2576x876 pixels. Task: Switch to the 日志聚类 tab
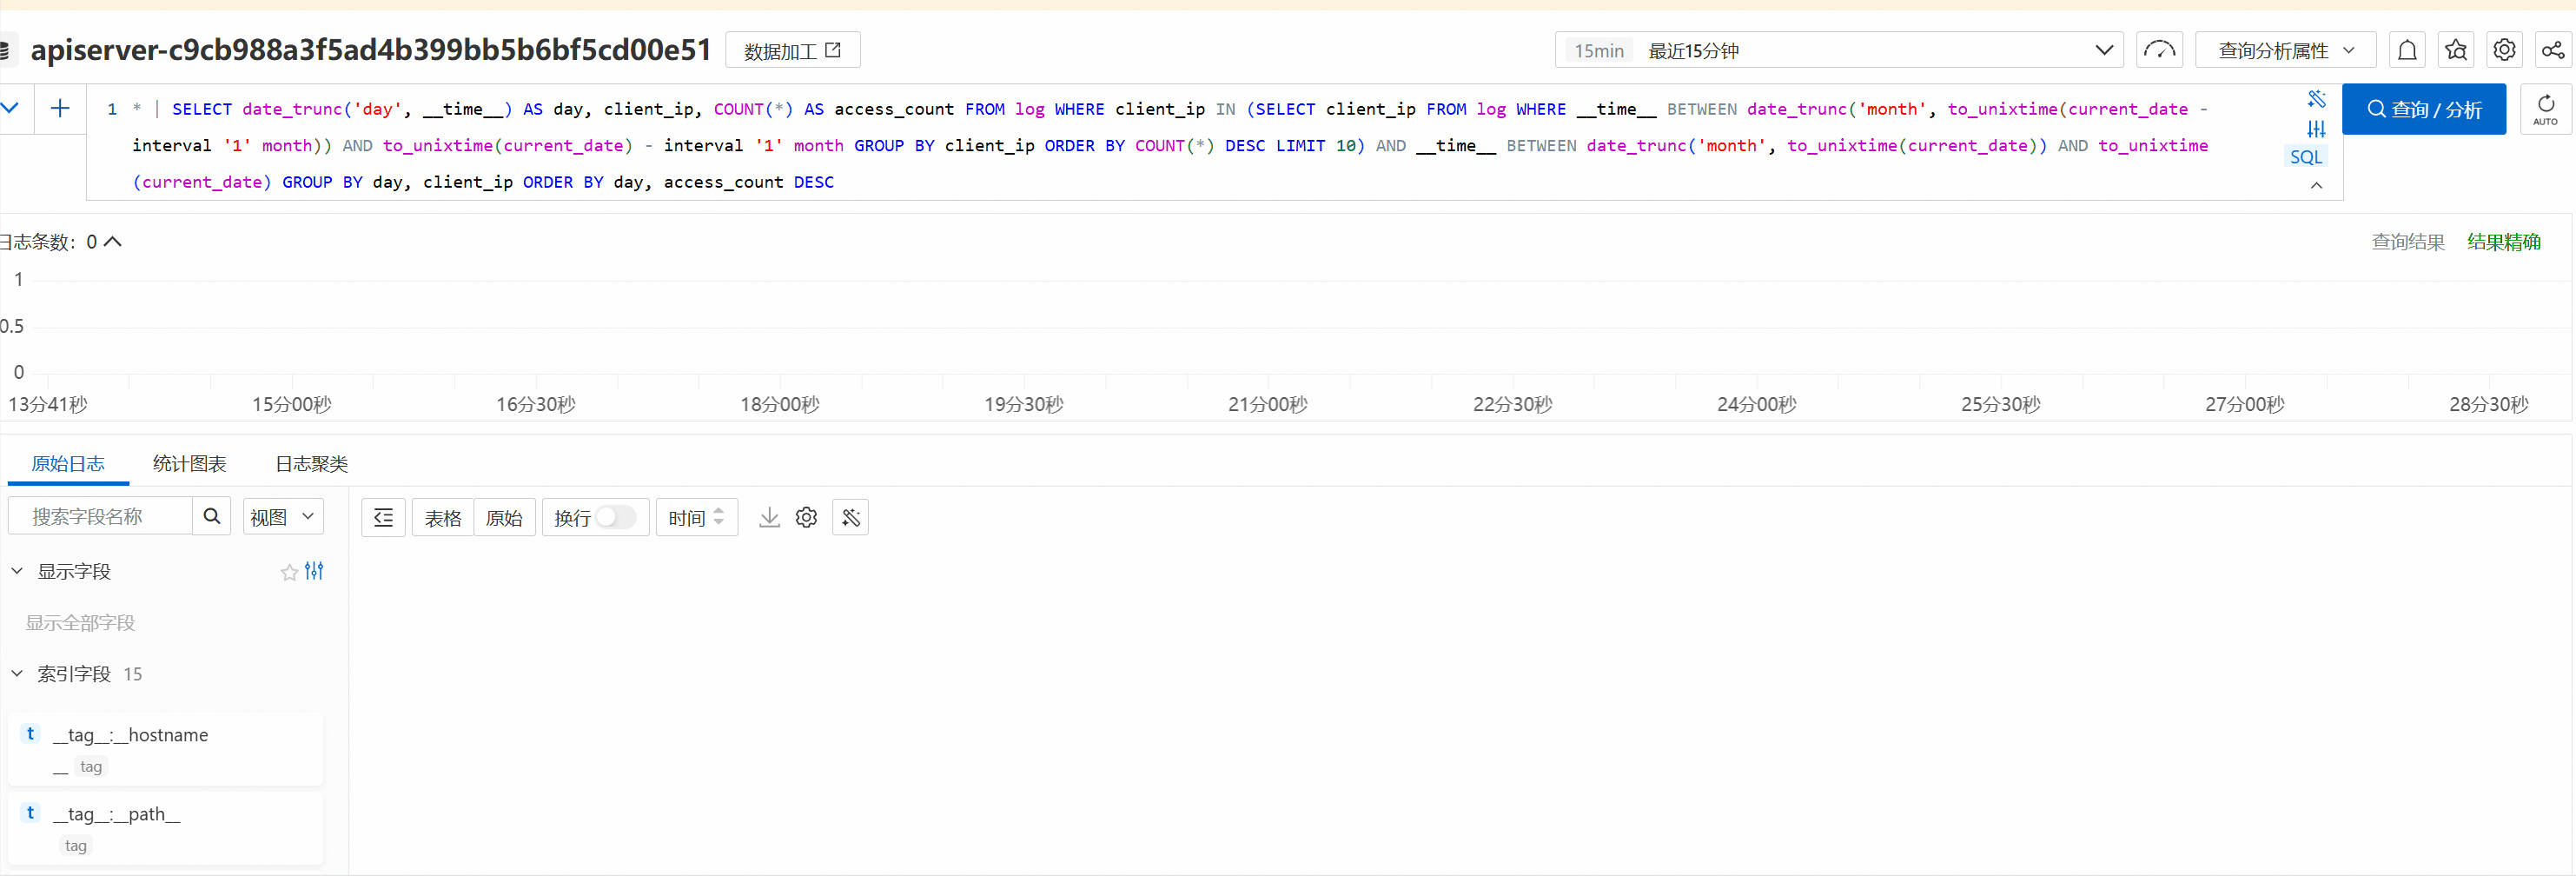(x=311, y=463)
